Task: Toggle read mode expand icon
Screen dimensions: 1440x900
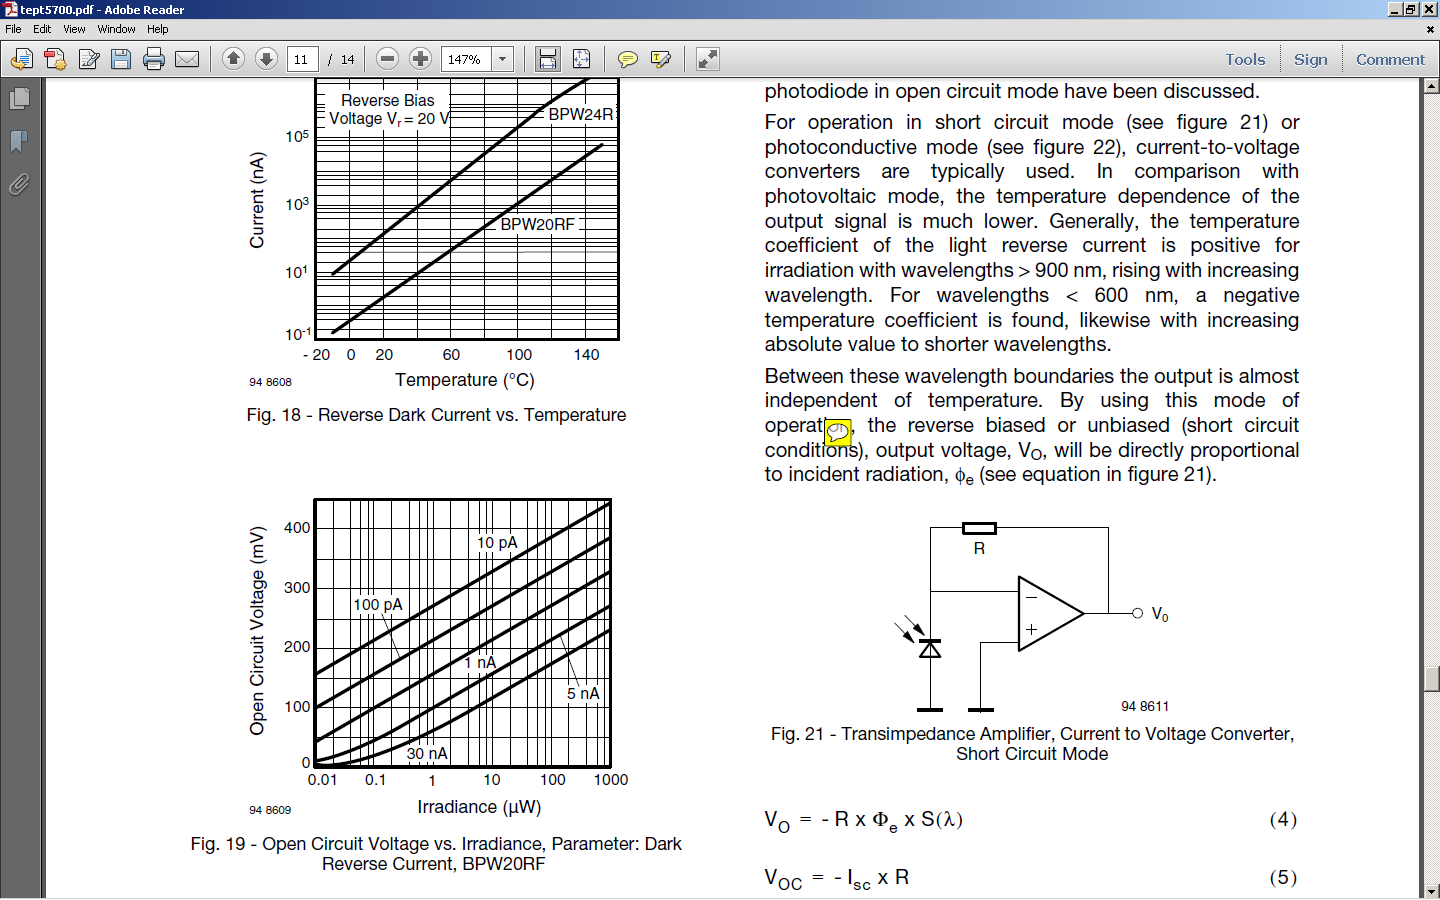Action: coord(708,59)
